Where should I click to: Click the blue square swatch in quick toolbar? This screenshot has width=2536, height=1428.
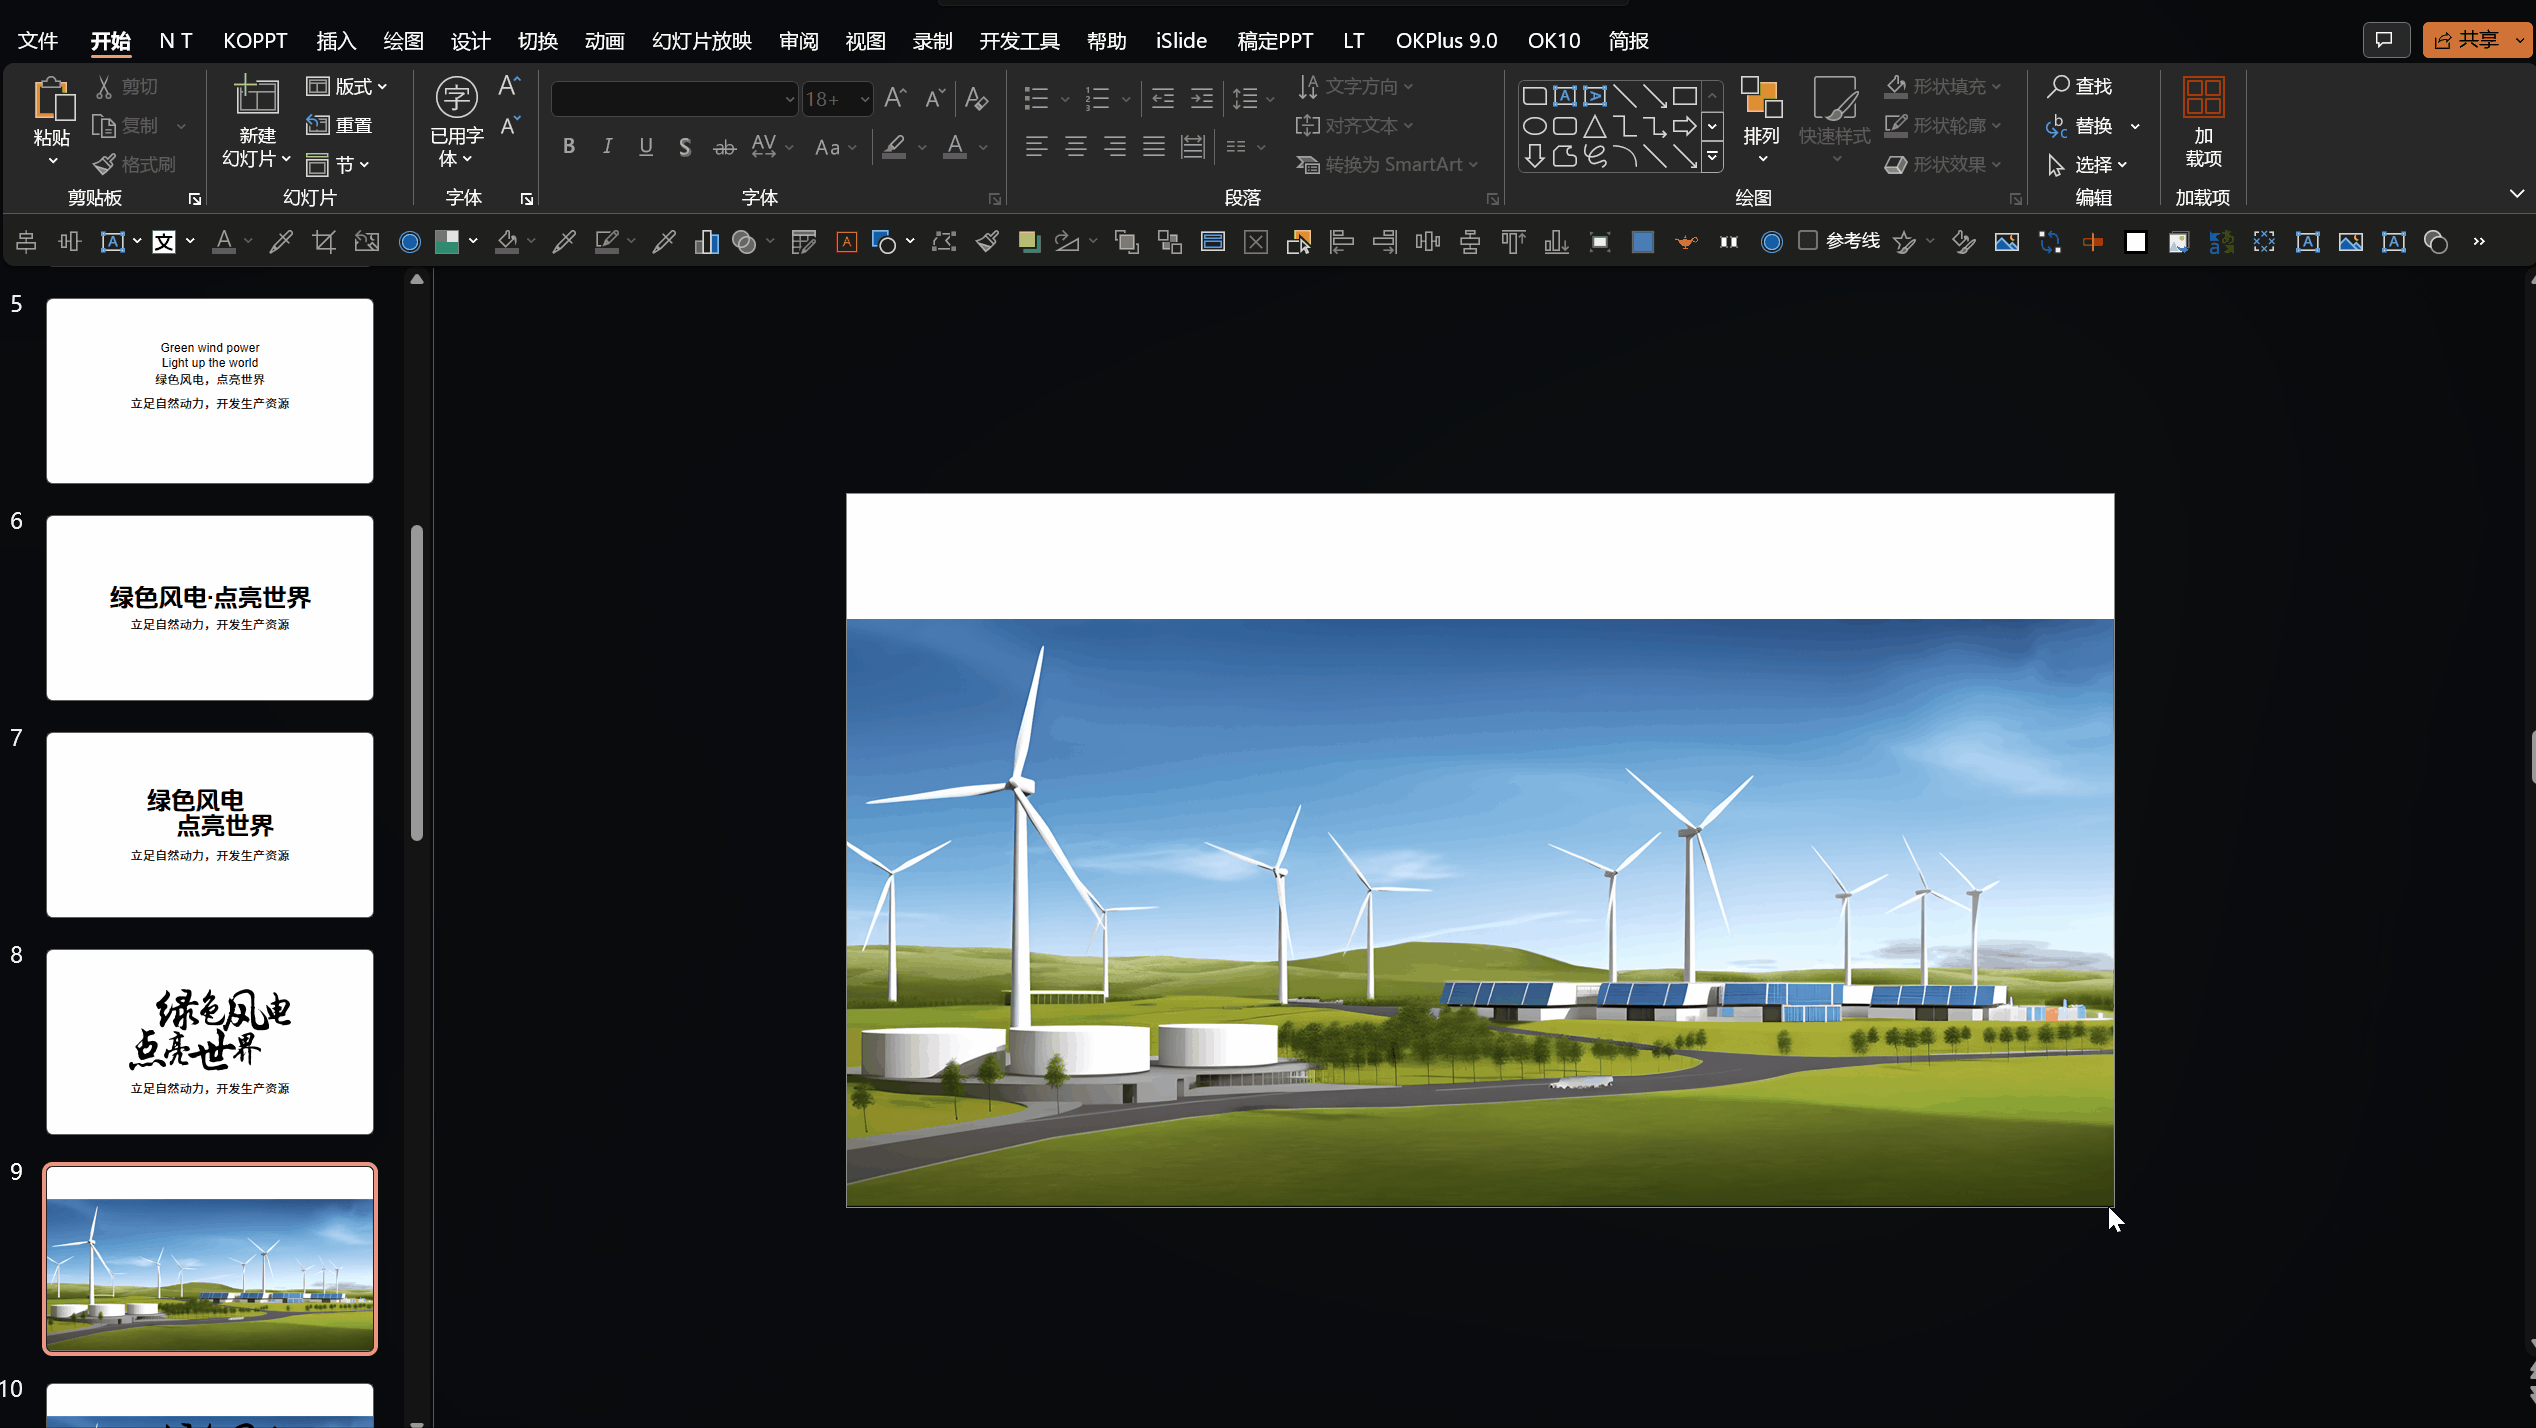(1642, 241)
